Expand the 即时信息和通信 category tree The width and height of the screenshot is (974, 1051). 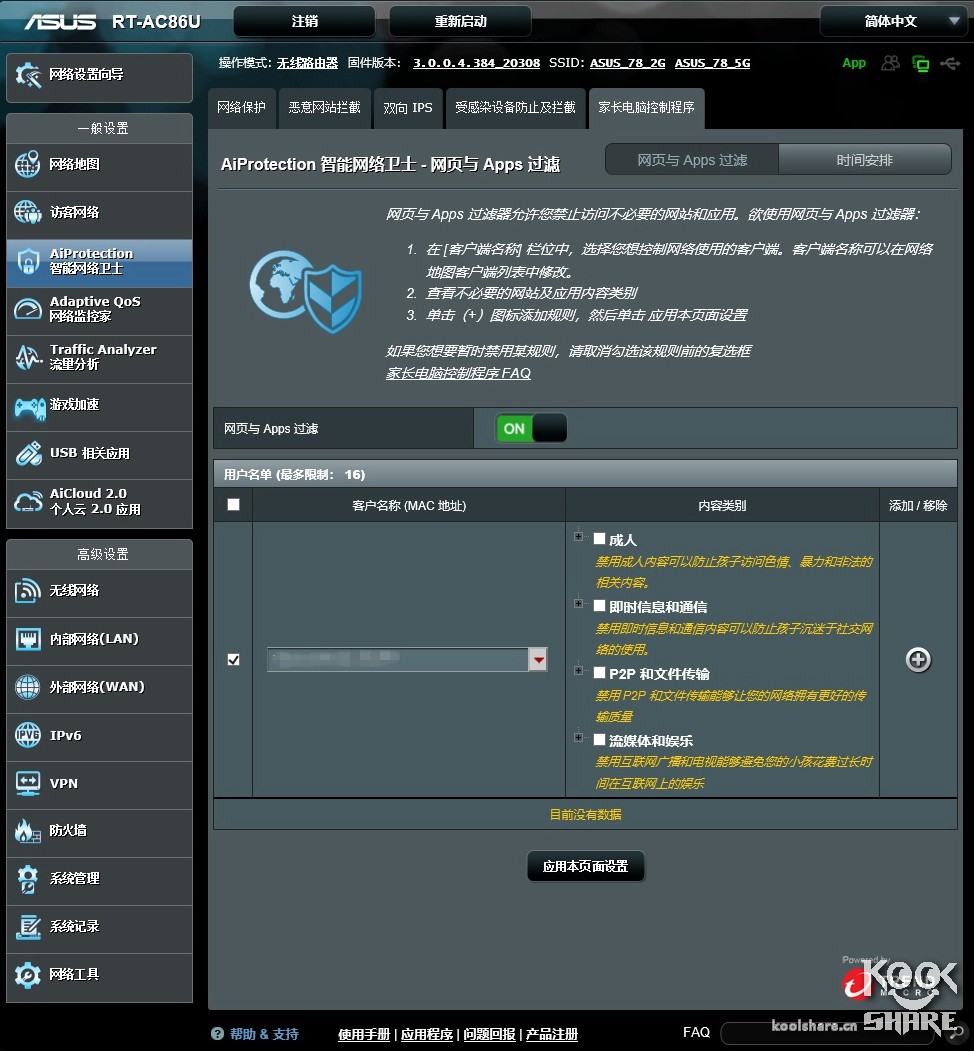pos(579,604)
